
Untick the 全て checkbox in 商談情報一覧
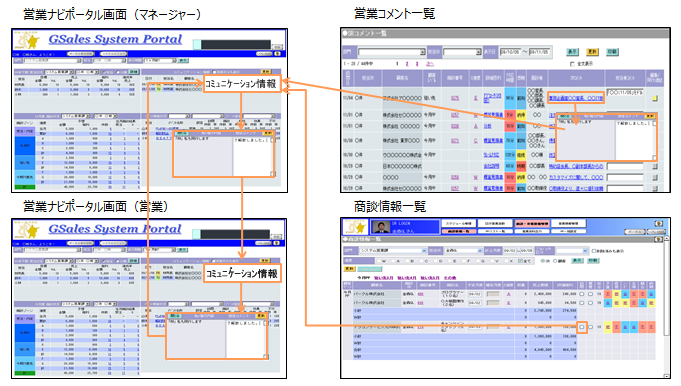click(x=520, y=261)
